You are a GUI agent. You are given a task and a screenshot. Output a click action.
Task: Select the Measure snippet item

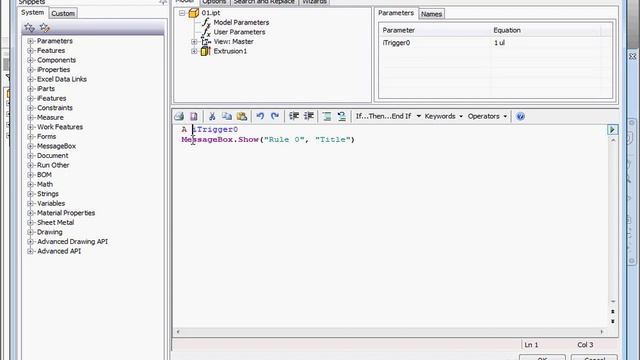50,118
